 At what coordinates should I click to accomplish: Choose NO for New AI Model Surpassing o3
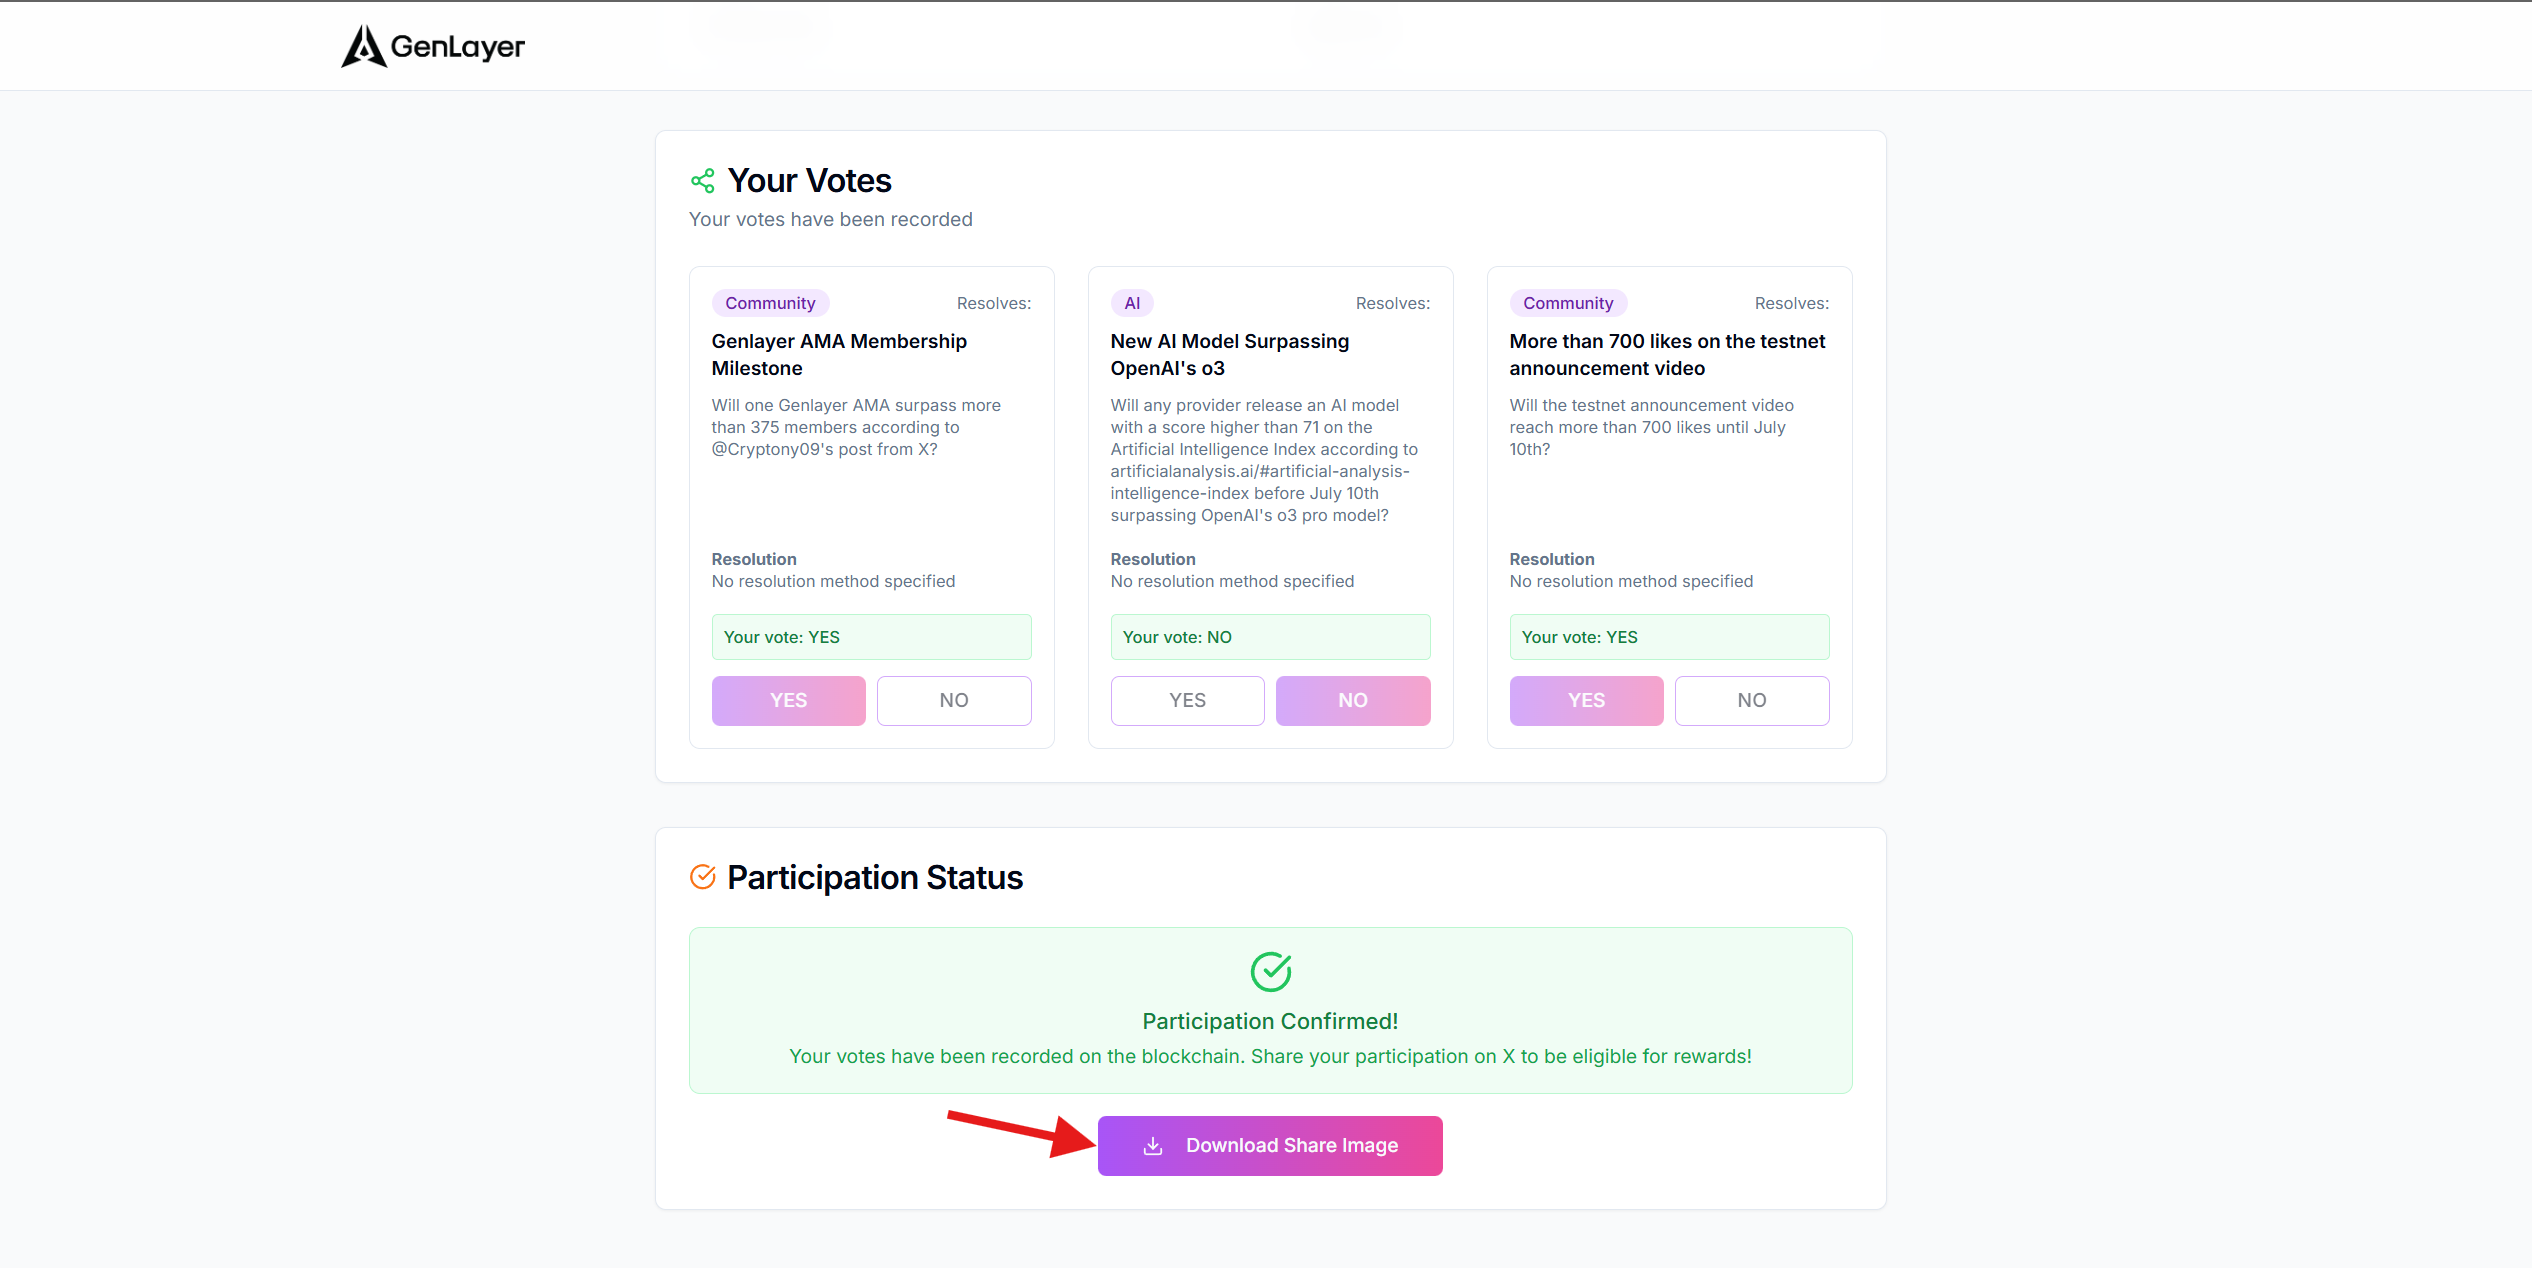point(1353,701)
